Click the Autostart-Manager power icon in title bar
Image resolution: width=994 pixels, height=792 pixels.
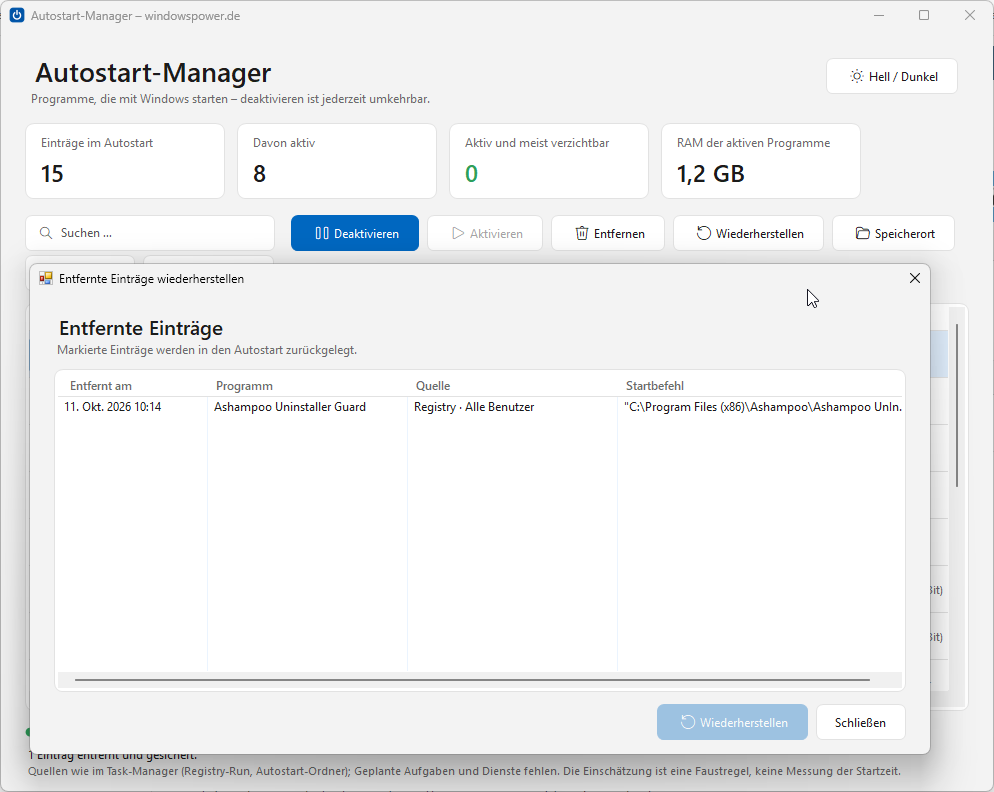[x=17, y=15]
